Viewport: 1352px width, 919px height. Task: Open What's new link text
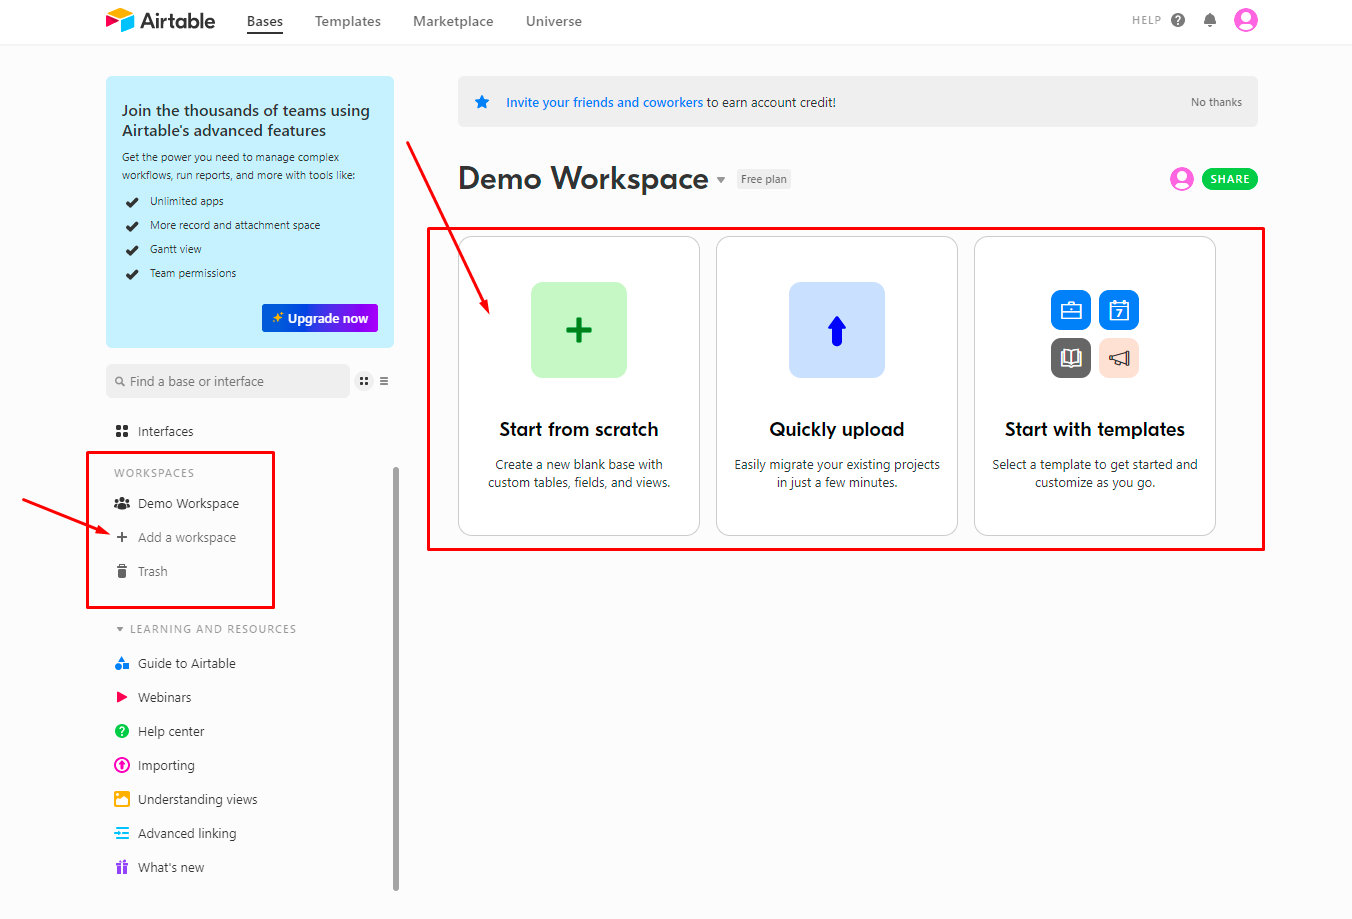click(x=171, y=867)
